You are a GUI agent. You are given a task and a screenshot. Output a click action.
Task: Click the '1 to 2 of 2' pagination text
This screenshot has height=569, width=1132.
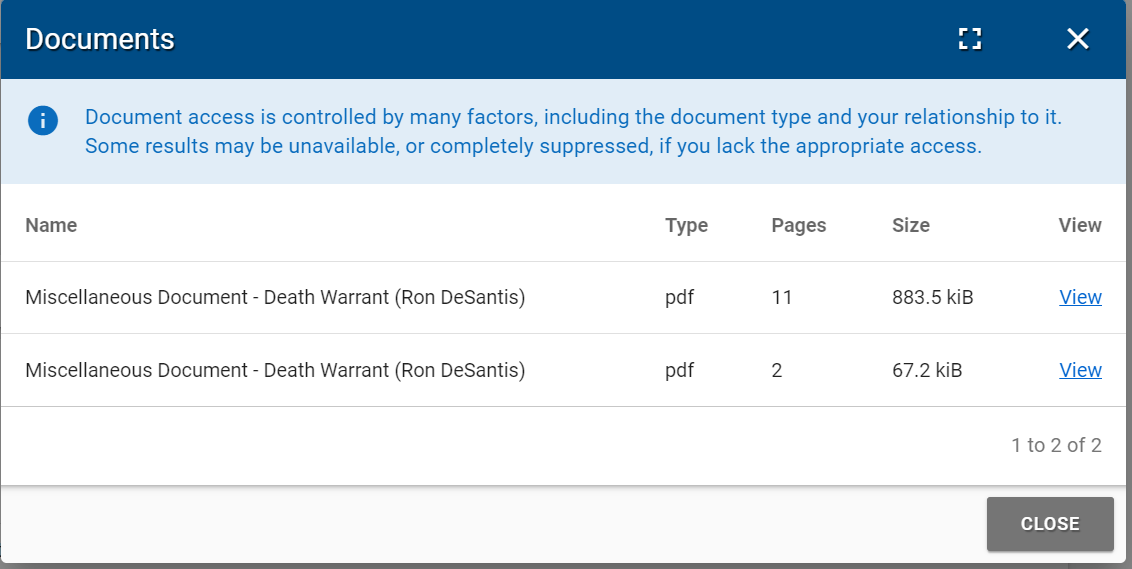coord(1056,445)
